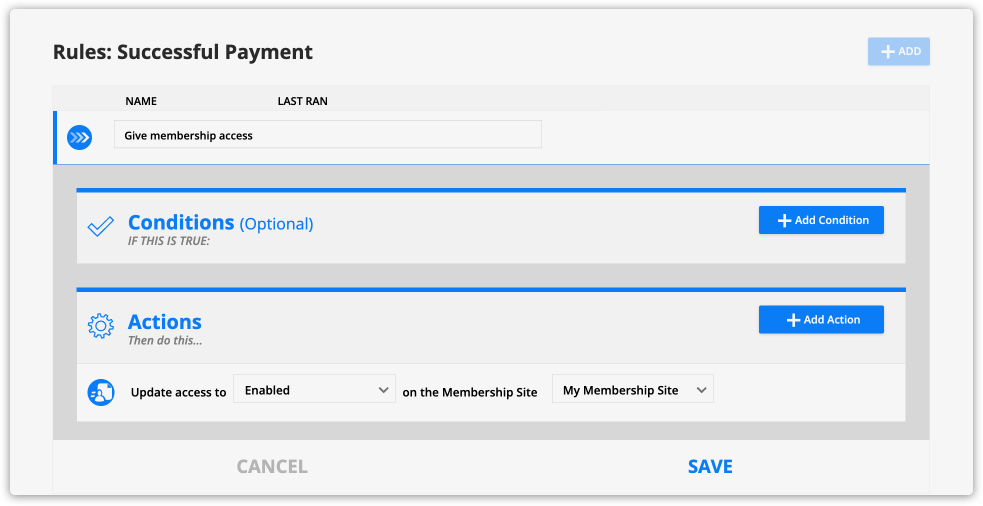Click the 'Then do this...' subtitle
Screen dimensions: 983x506
point(165,341)
